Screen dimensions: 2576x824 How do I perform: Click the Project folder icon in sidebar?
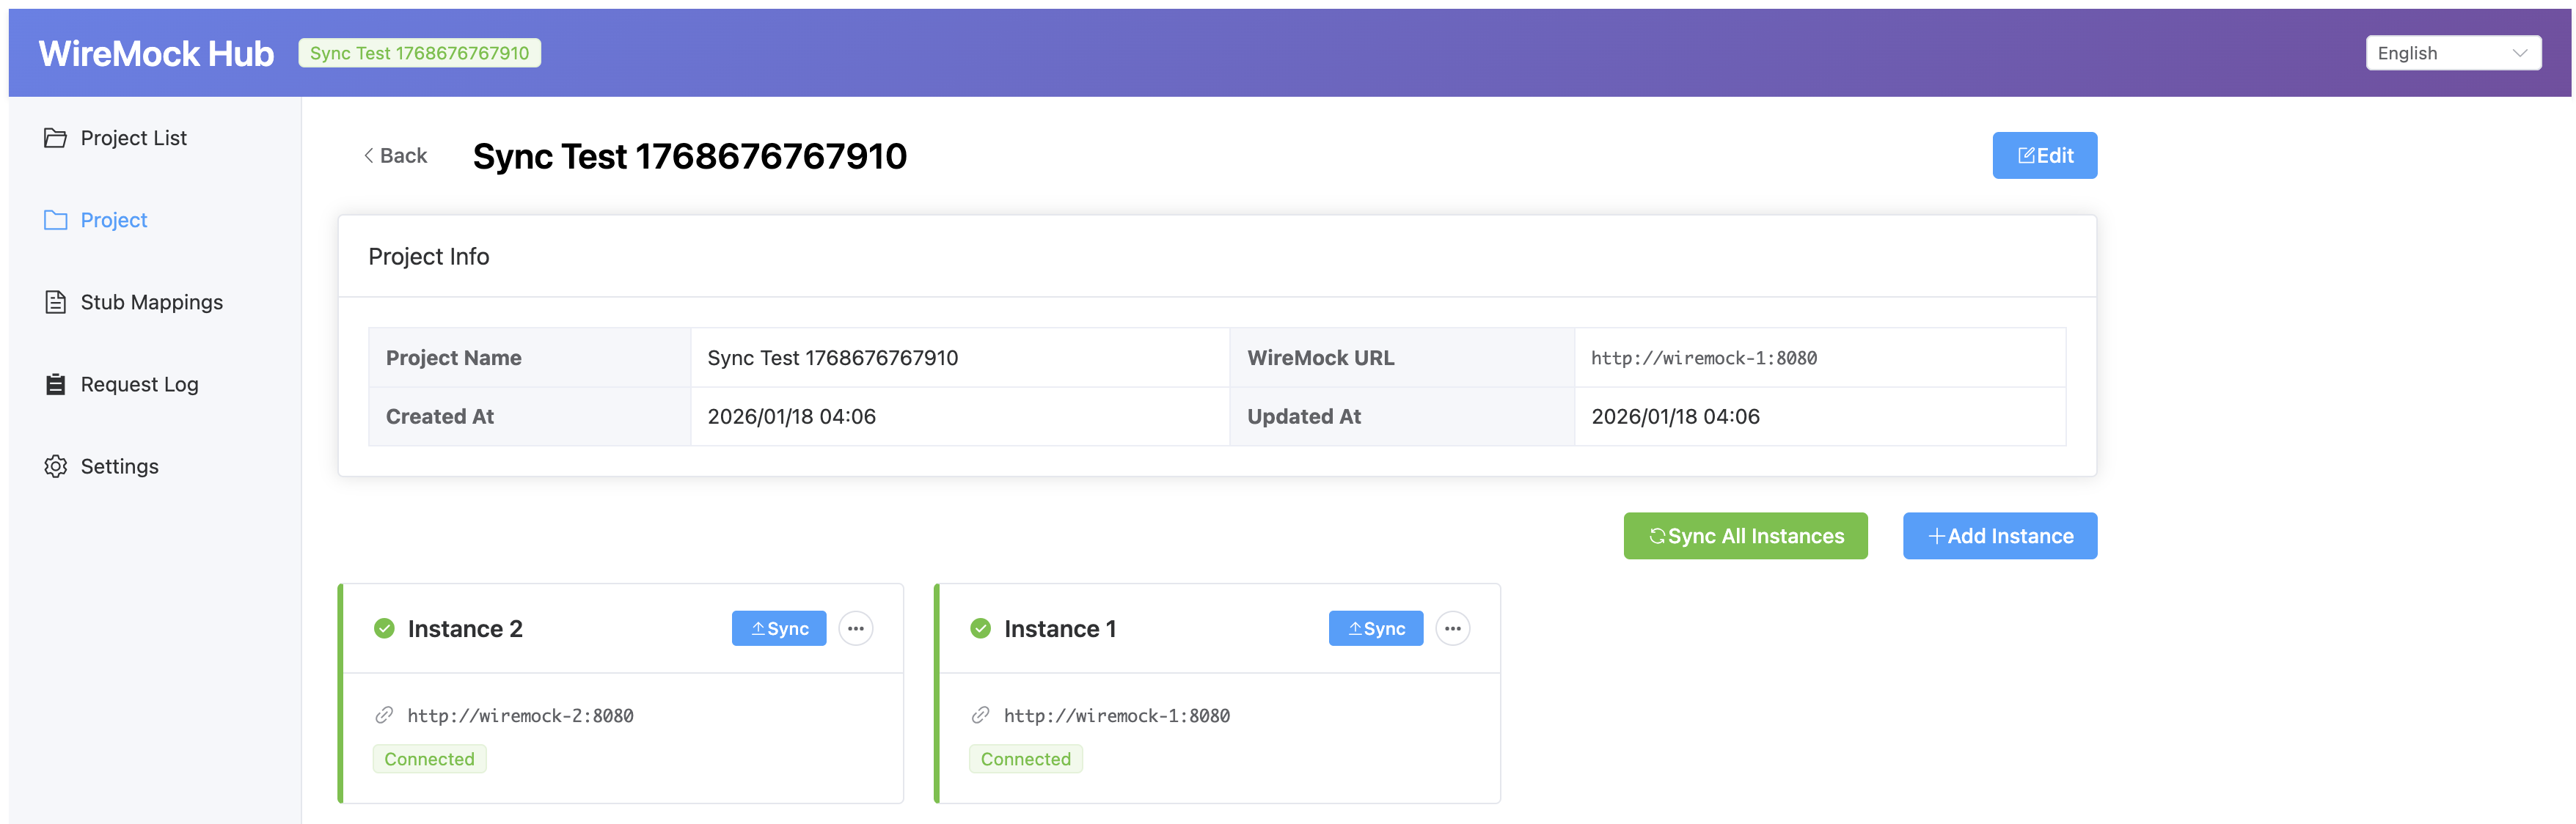[55, 220]
